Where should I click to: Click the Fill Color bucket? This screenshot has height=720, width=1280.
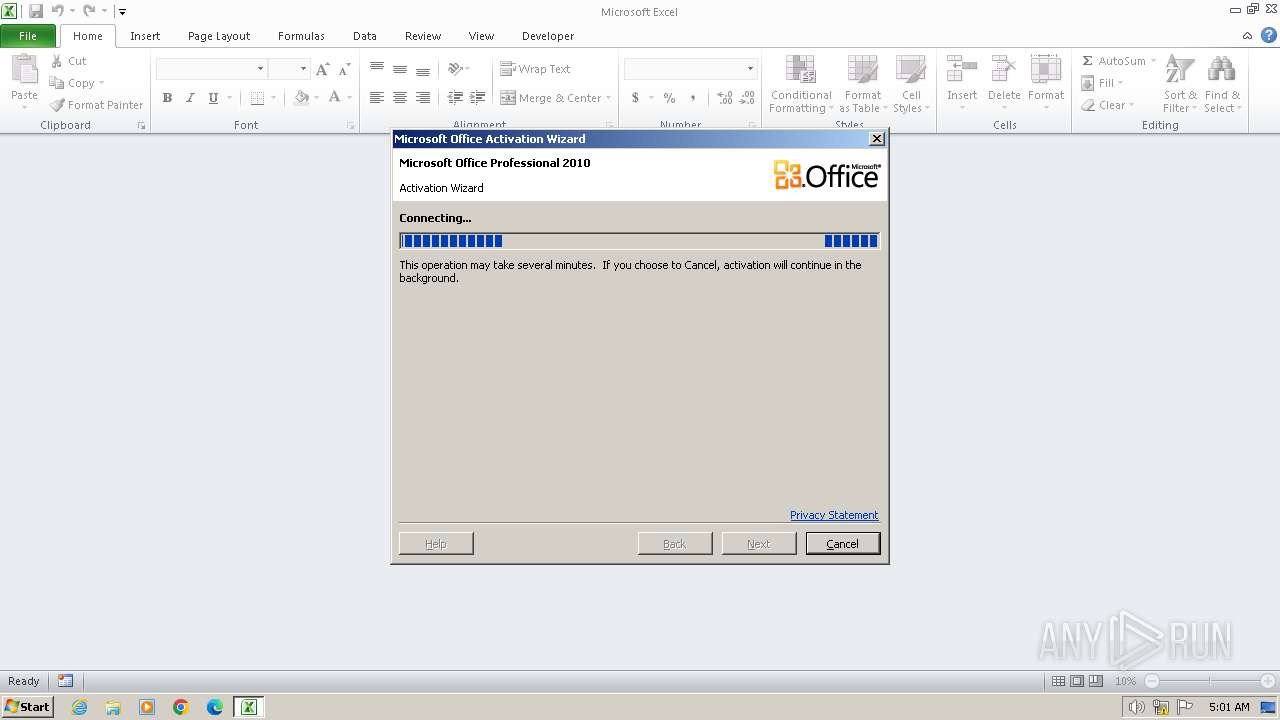click(301, 98)
